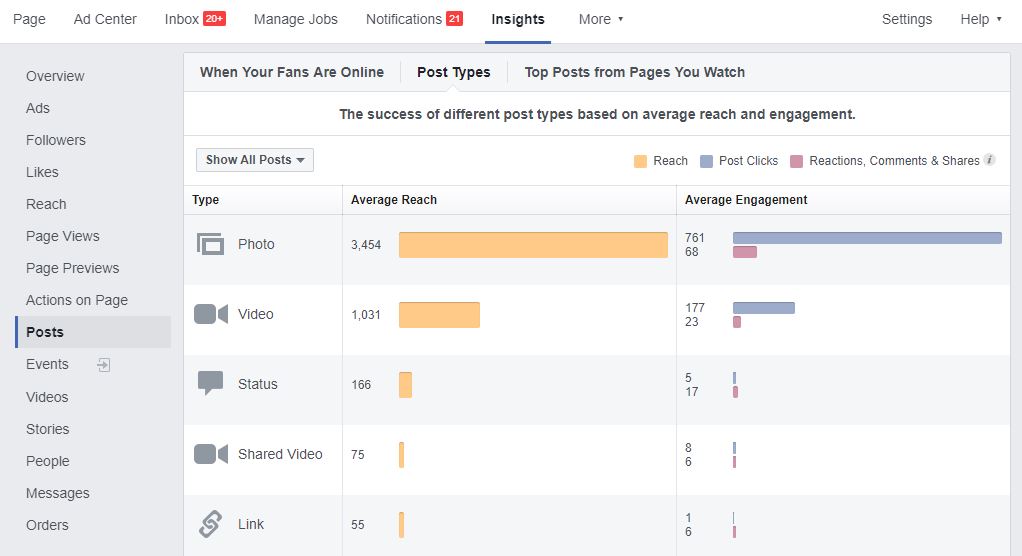Click the Photo post clicks bar
1022x556 pixels.
coord(868,238)
